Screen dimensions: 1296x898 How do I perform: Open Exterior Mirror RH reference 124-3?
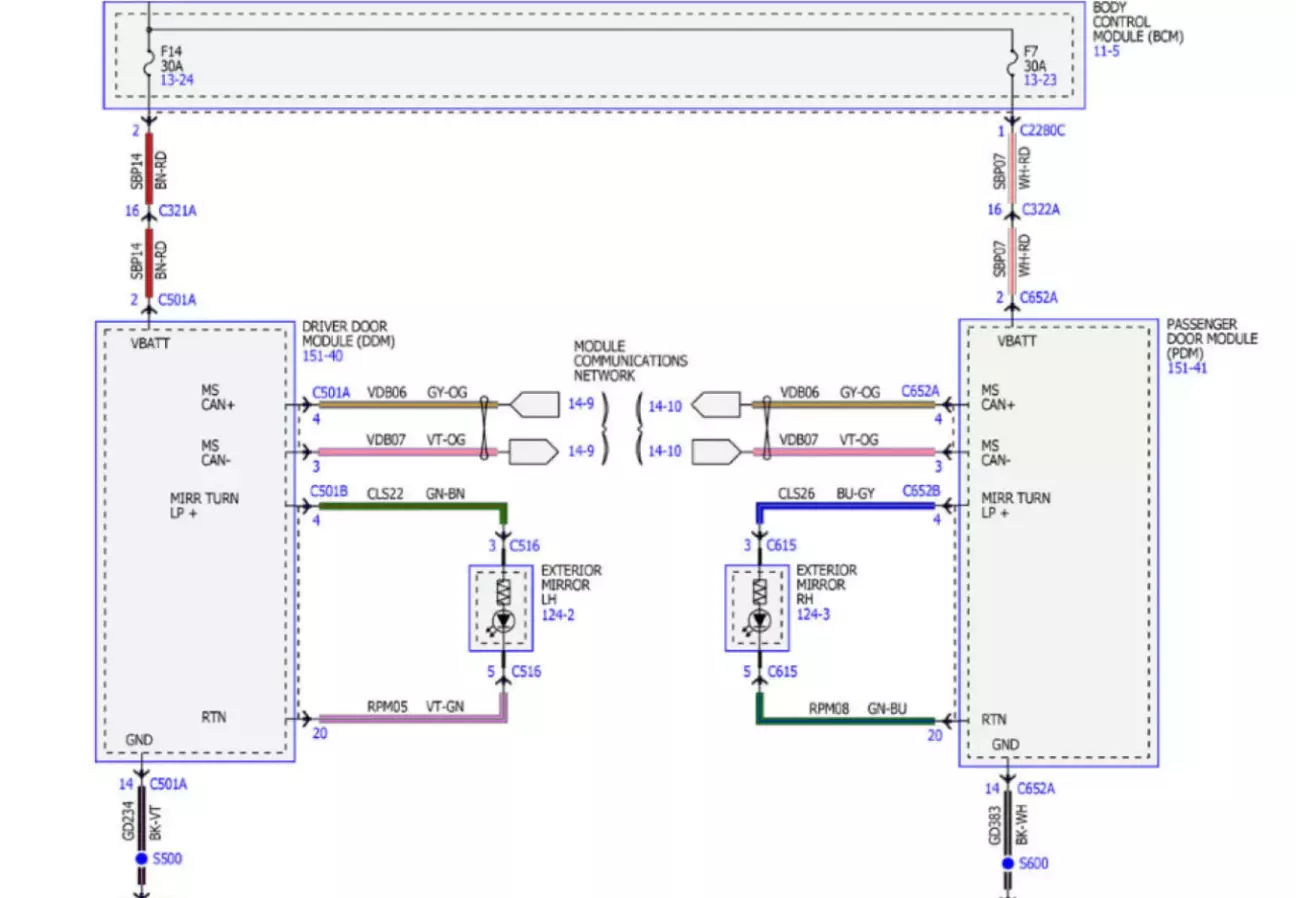point(814,614)
